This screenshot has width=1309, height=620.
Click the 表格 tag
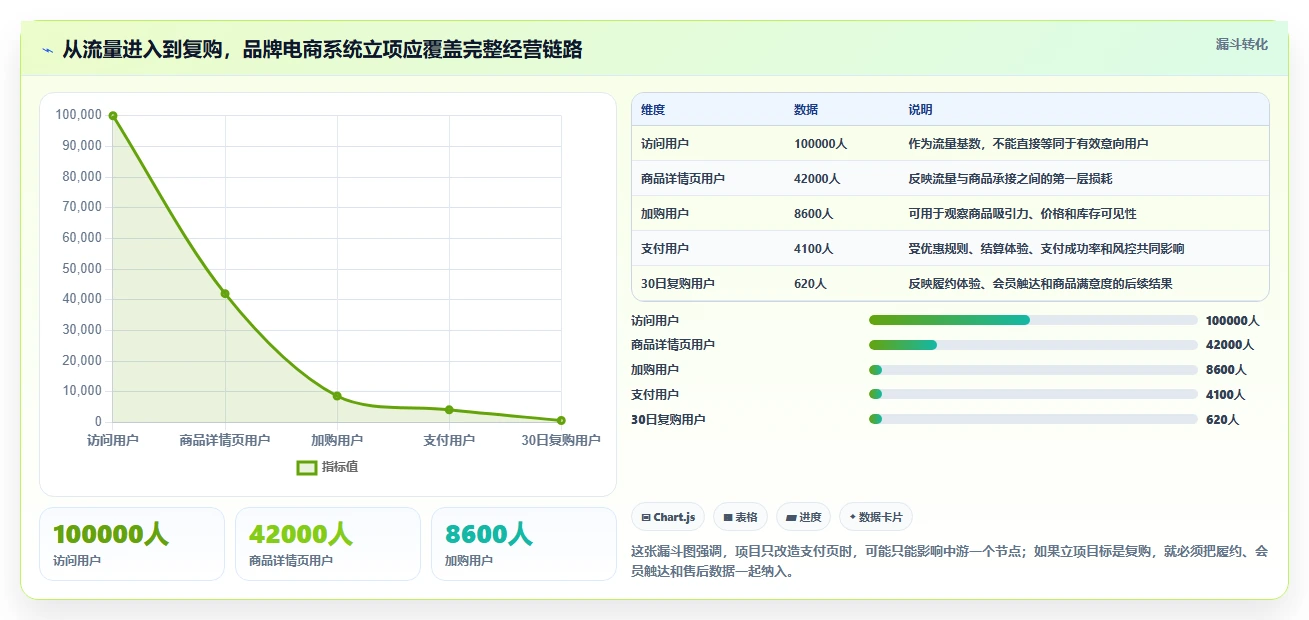click(x=740, y=517)
